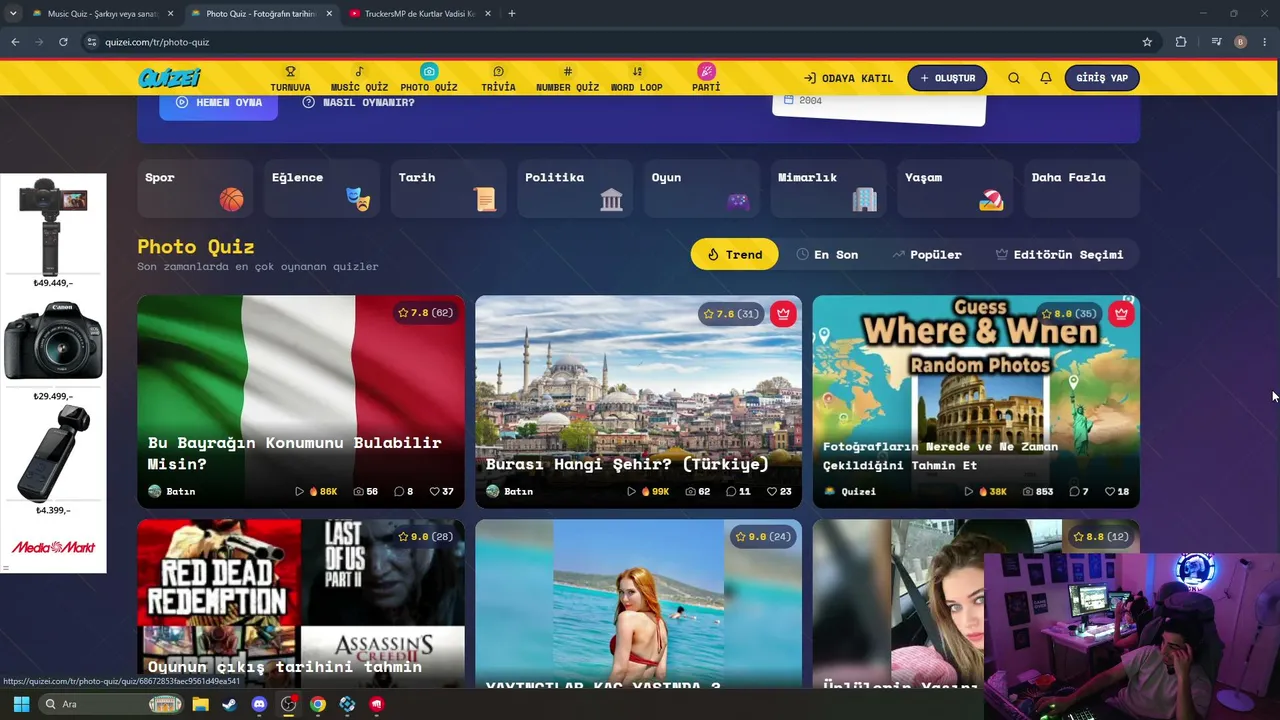Click the crown badge on Where & When quiz

click(x=1121, y=314)
